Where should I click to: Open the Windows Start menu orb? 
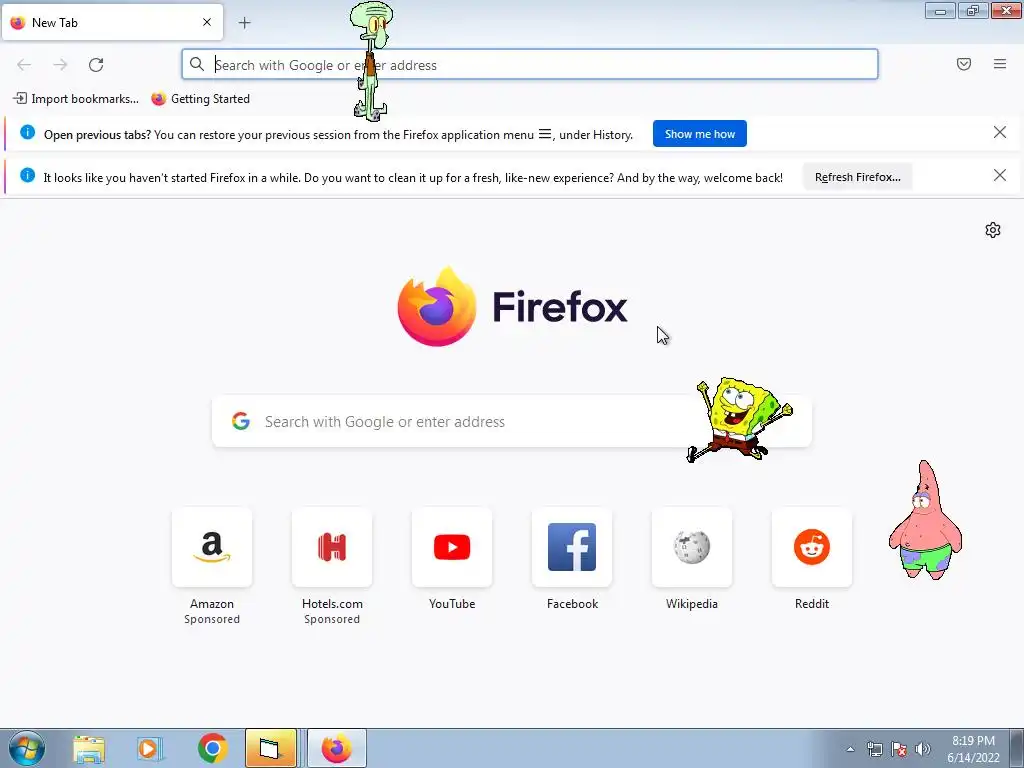tap(27, 748)
